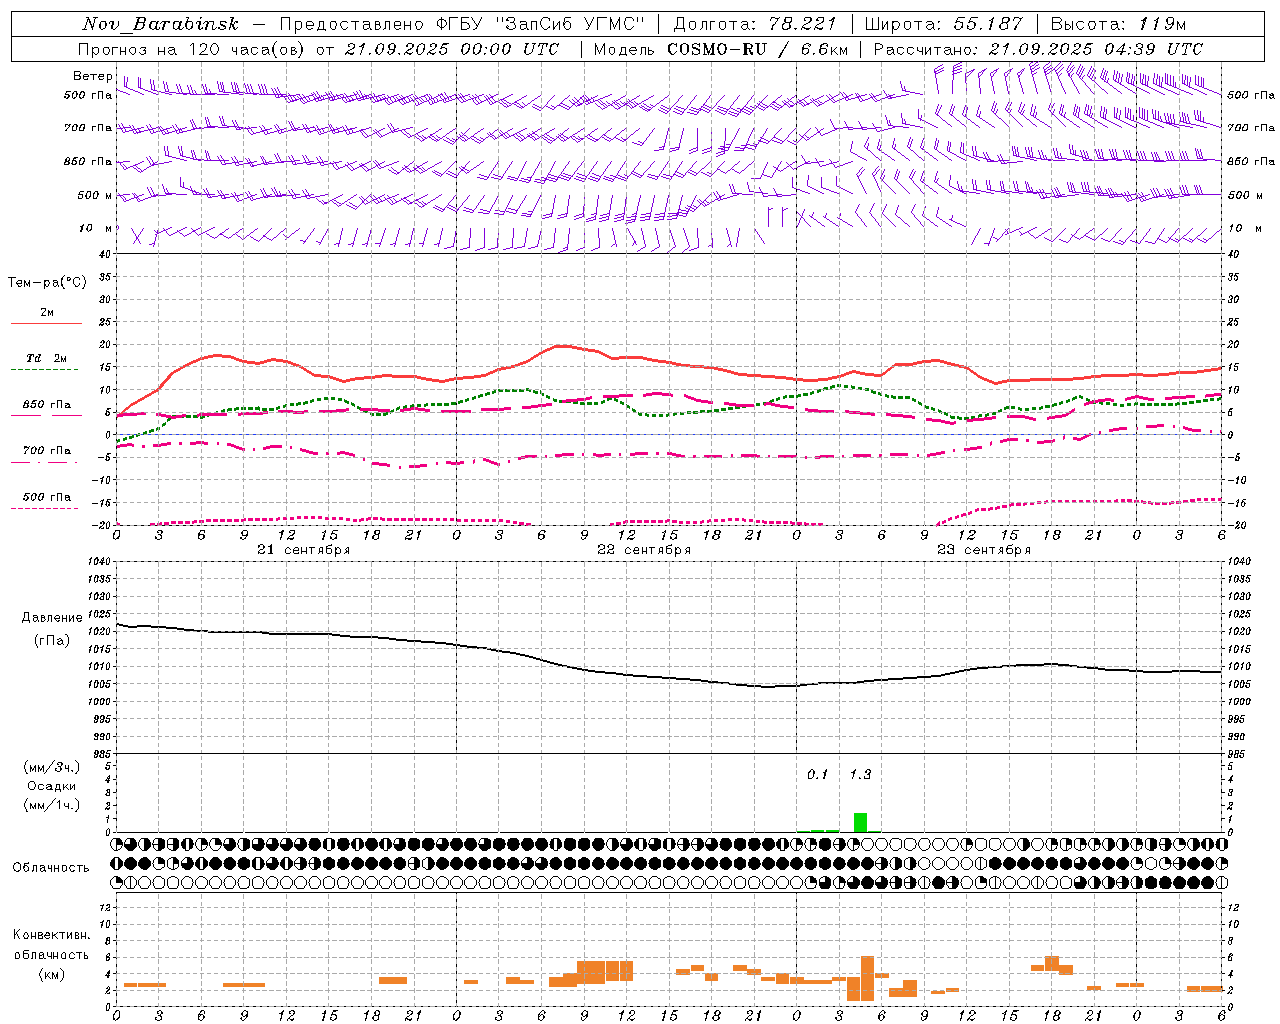The width and height of the screenshot is (1280, 1024).
Task: Select the 'Высота: 119м' header value
Action: tap(1118, 24)
